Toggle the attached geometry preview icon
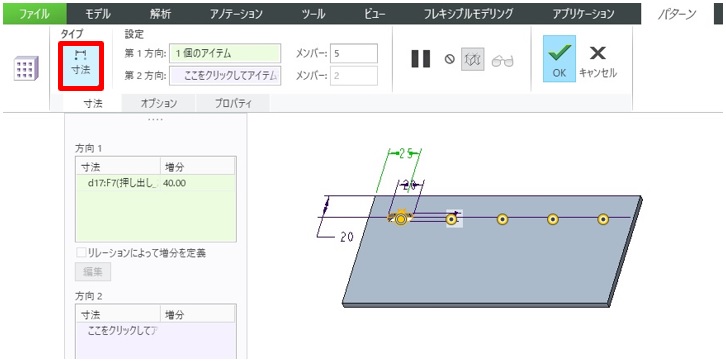Image resolution: width=726 pixels, height=363 pixels. click(473, 60)
